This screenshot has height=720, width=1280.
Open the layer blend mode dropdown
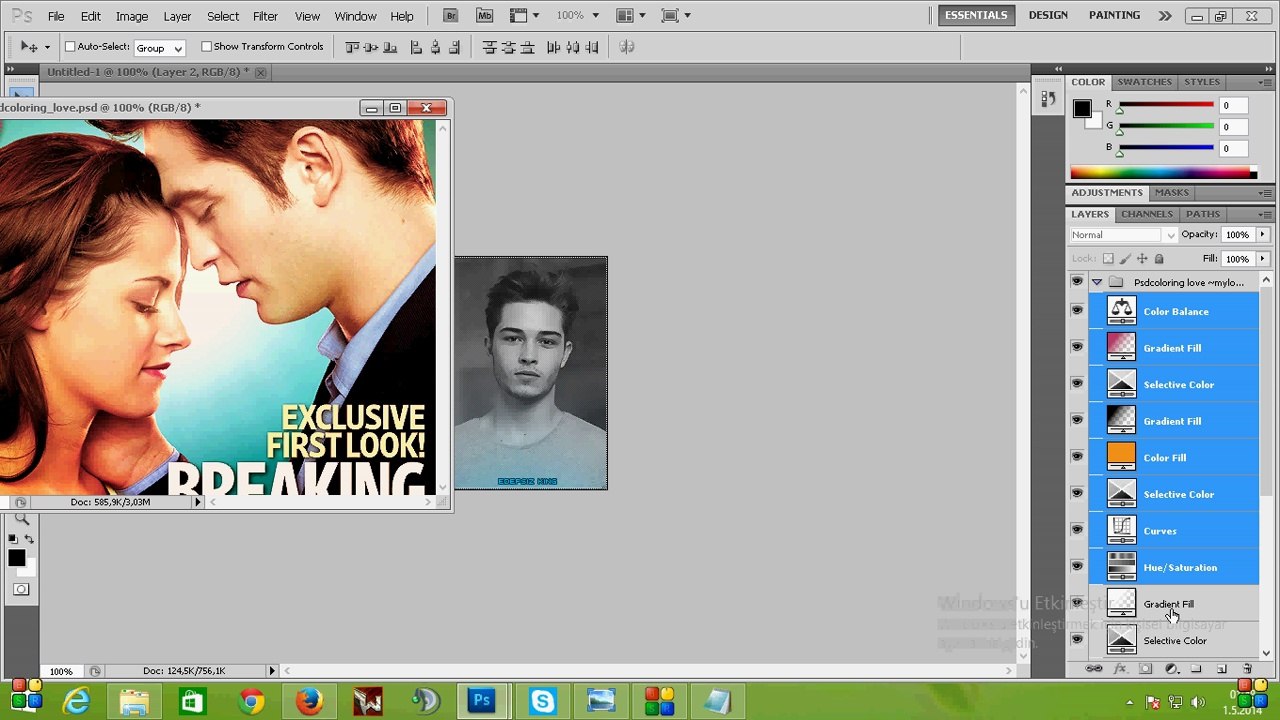pos(1123,235)
